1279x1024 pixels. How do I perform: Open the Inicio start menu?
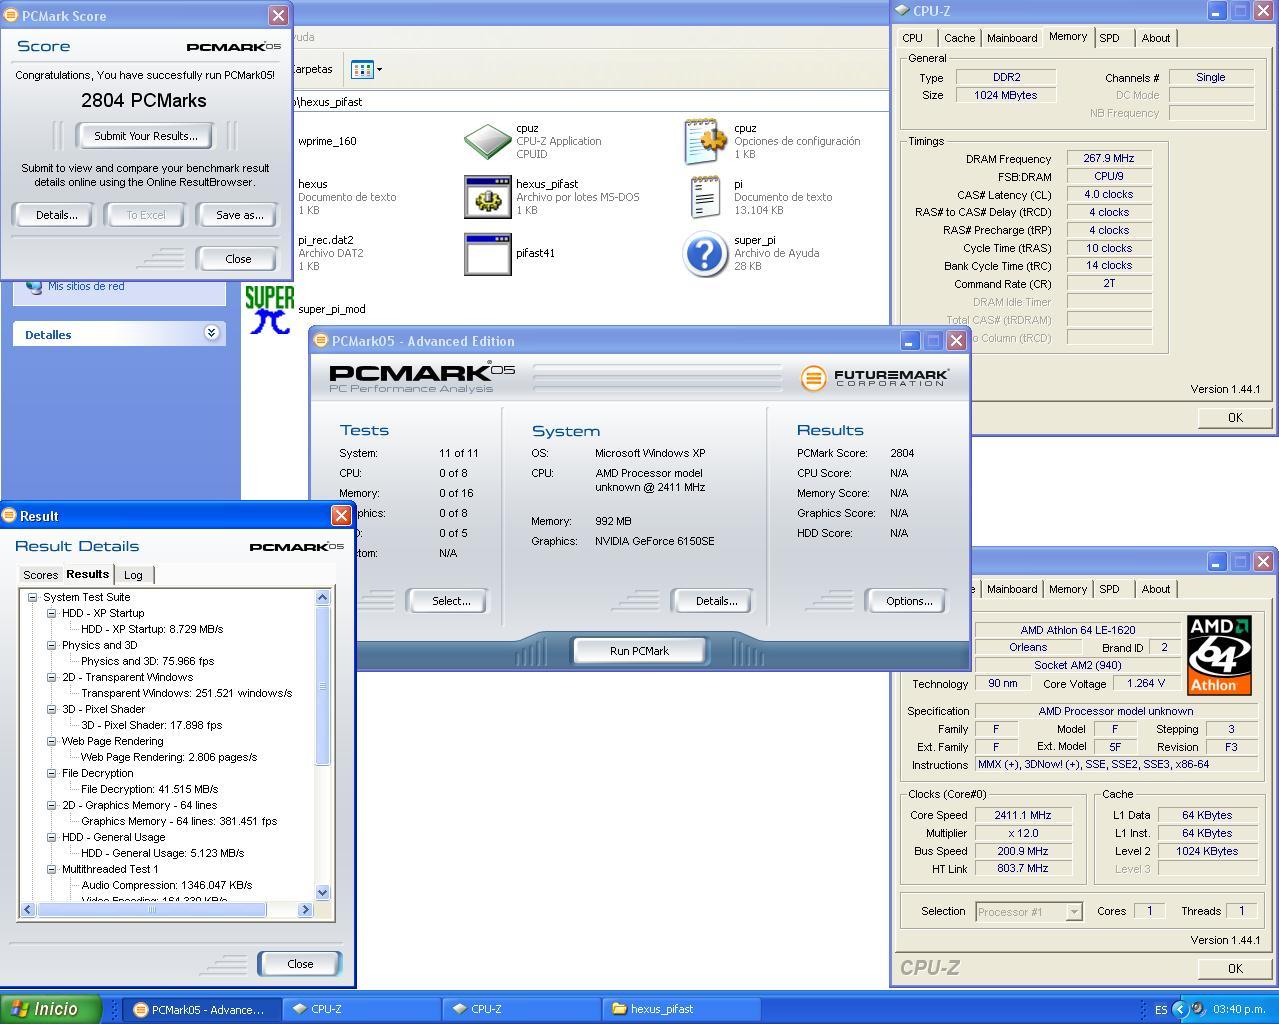[x=51, y=1009]
